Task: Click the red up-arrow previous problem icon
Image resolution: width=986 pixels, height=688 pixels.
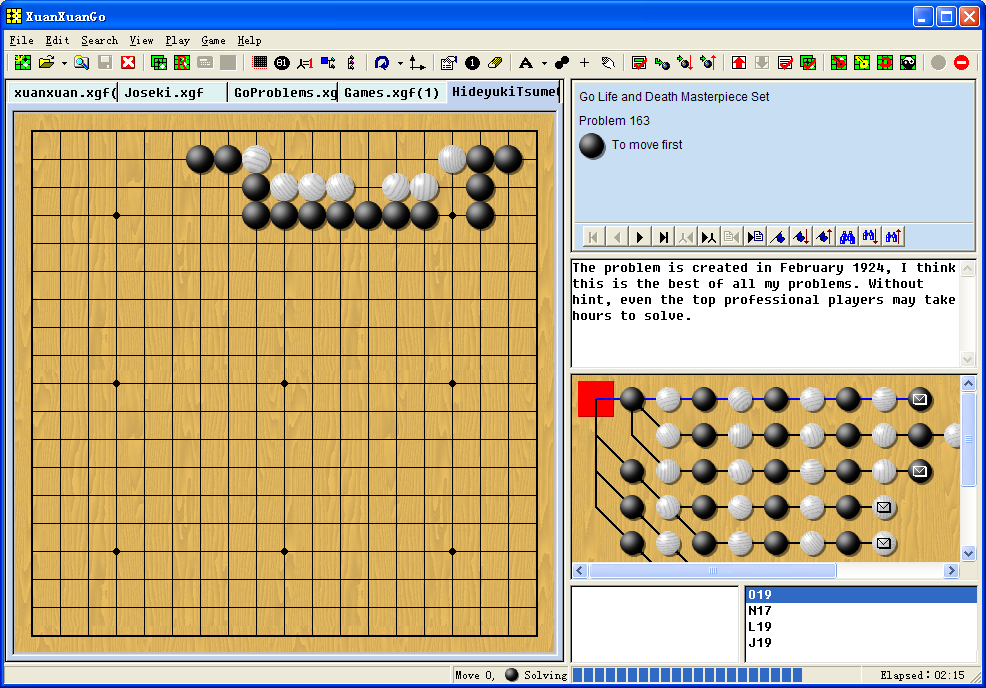Action: (x=739, y=62)
